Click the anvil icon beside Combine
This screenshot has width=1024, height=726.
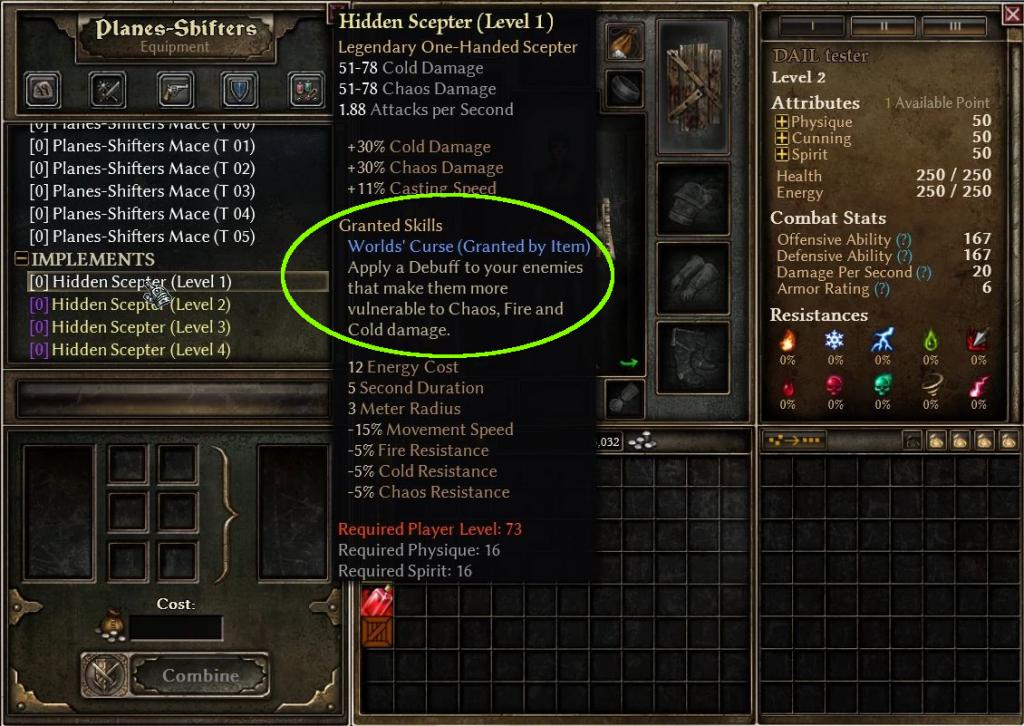[104, 675]
